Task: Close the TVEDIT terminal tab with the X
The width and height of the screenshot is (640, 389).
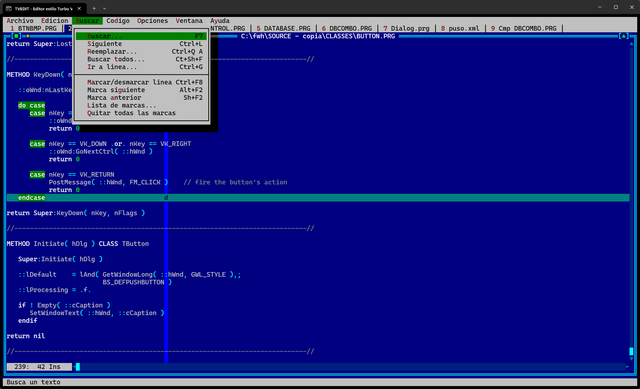Action: pyautogui.click(x=79, y=8)
